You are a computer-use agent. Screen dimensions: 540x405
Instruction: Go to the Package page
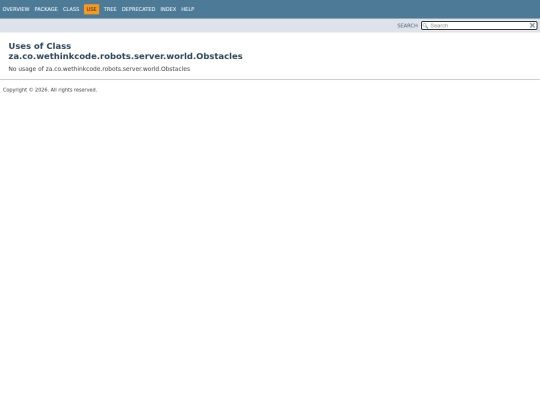click(46, 9)
